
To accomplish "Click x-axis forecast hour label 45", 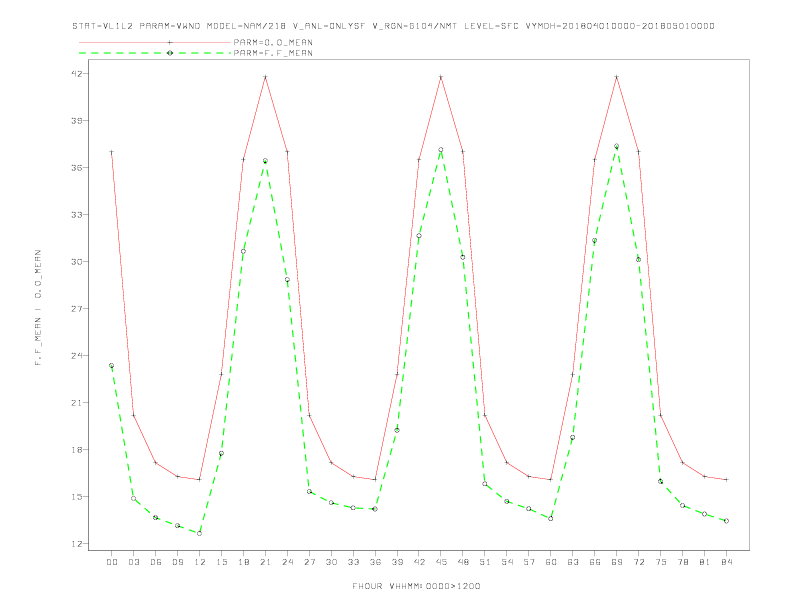I will [441, 562].
